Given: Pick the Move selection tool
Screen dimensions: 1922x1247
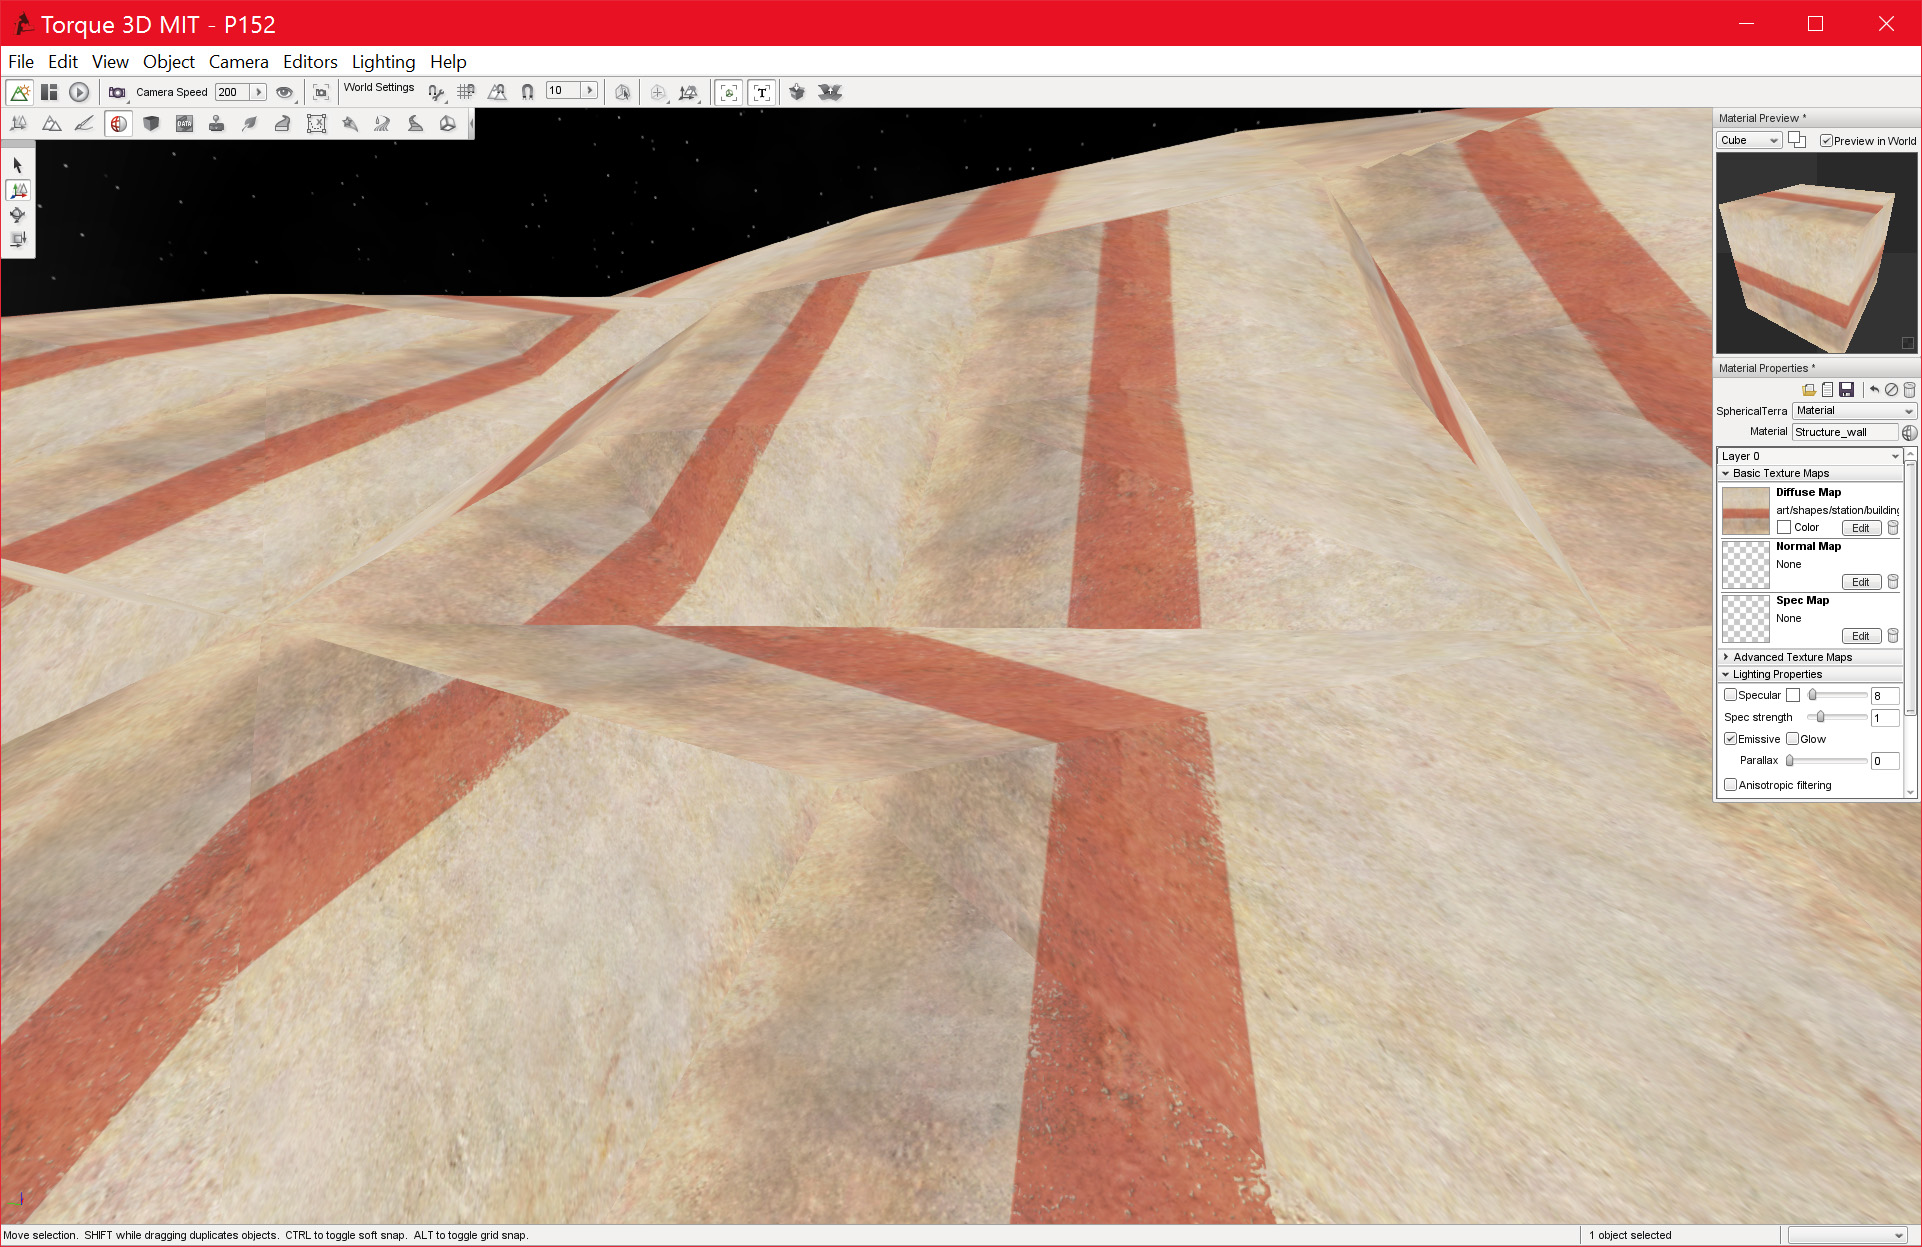Looking at the screenshot, I should pos(17,190).
